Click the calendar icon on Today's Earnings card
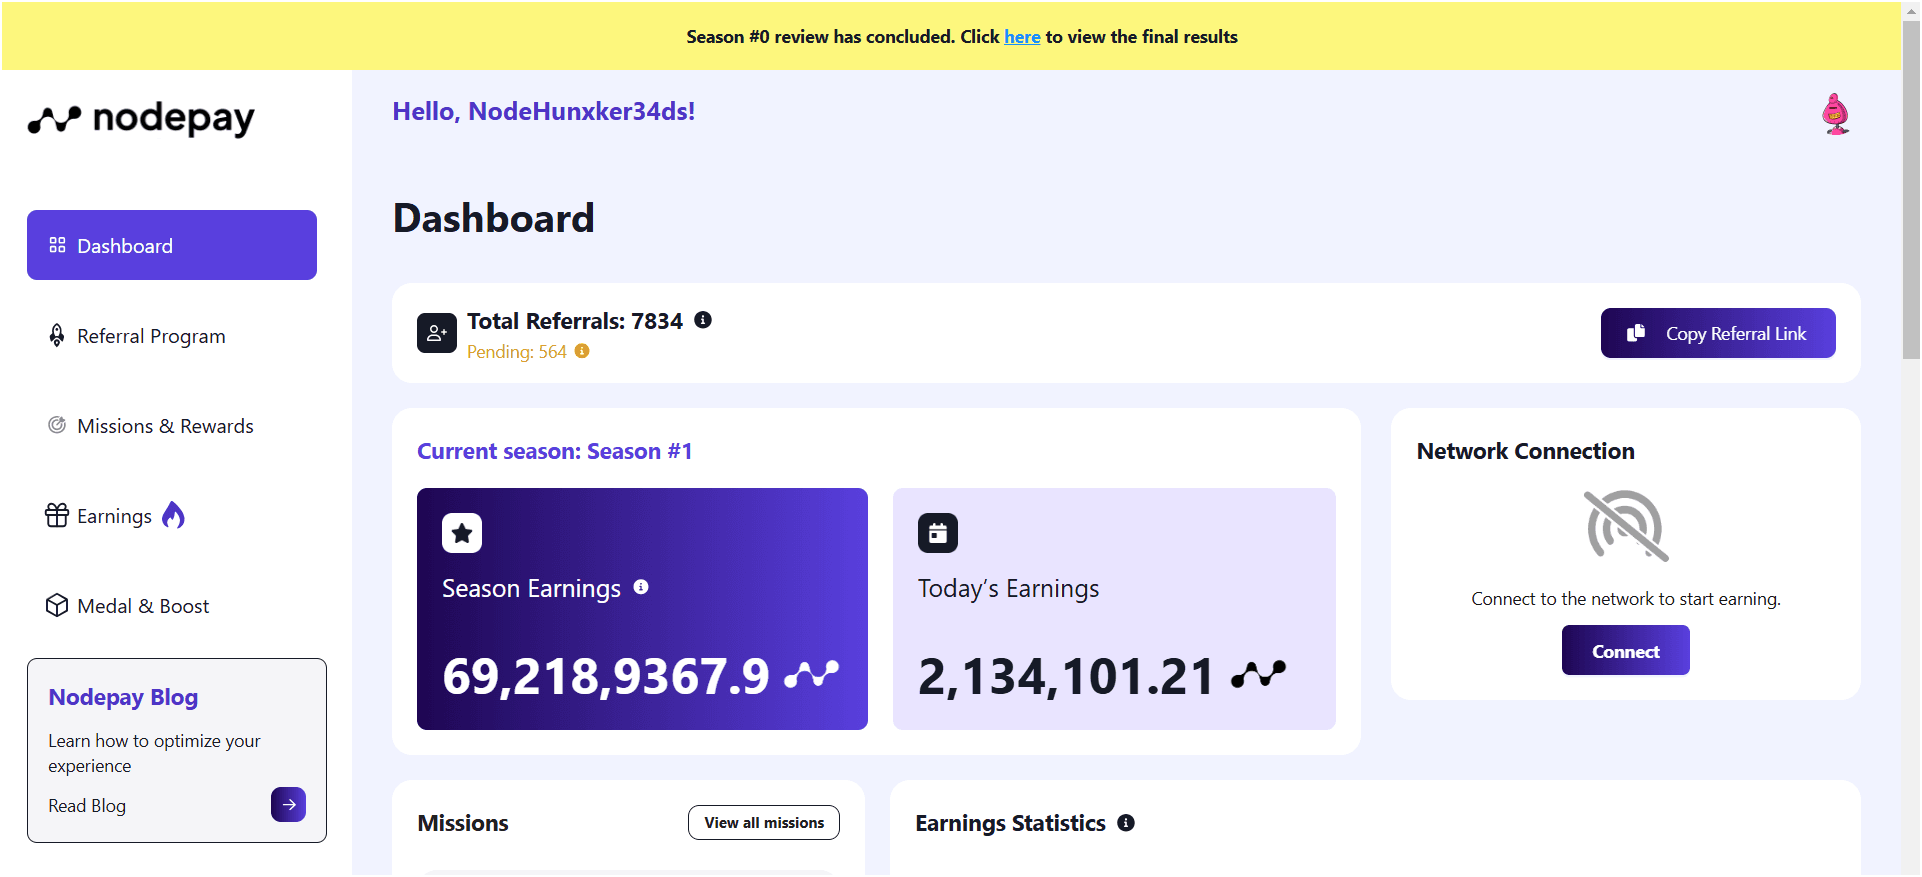The height and width of the screenshot is (877, 1922). pyautogui.click(x=937, y=533)
